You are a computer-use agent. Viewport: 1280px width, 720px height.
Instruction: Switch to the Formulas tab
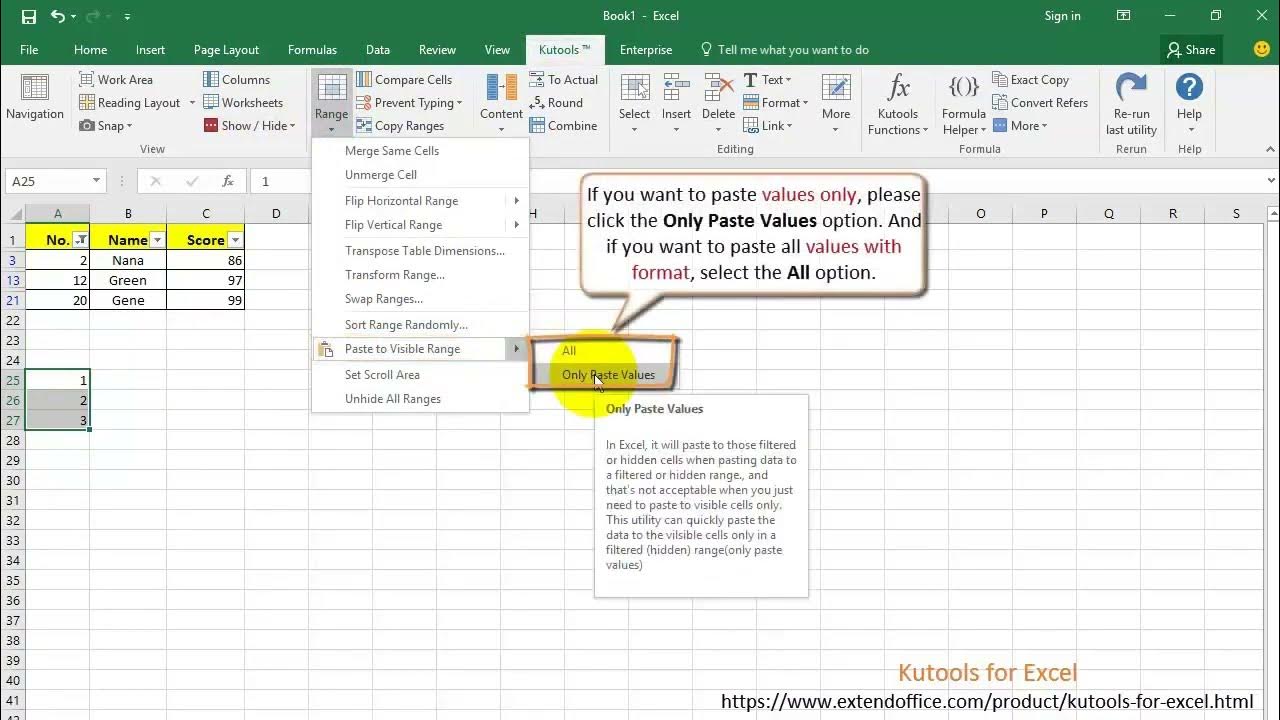[312, 50]
